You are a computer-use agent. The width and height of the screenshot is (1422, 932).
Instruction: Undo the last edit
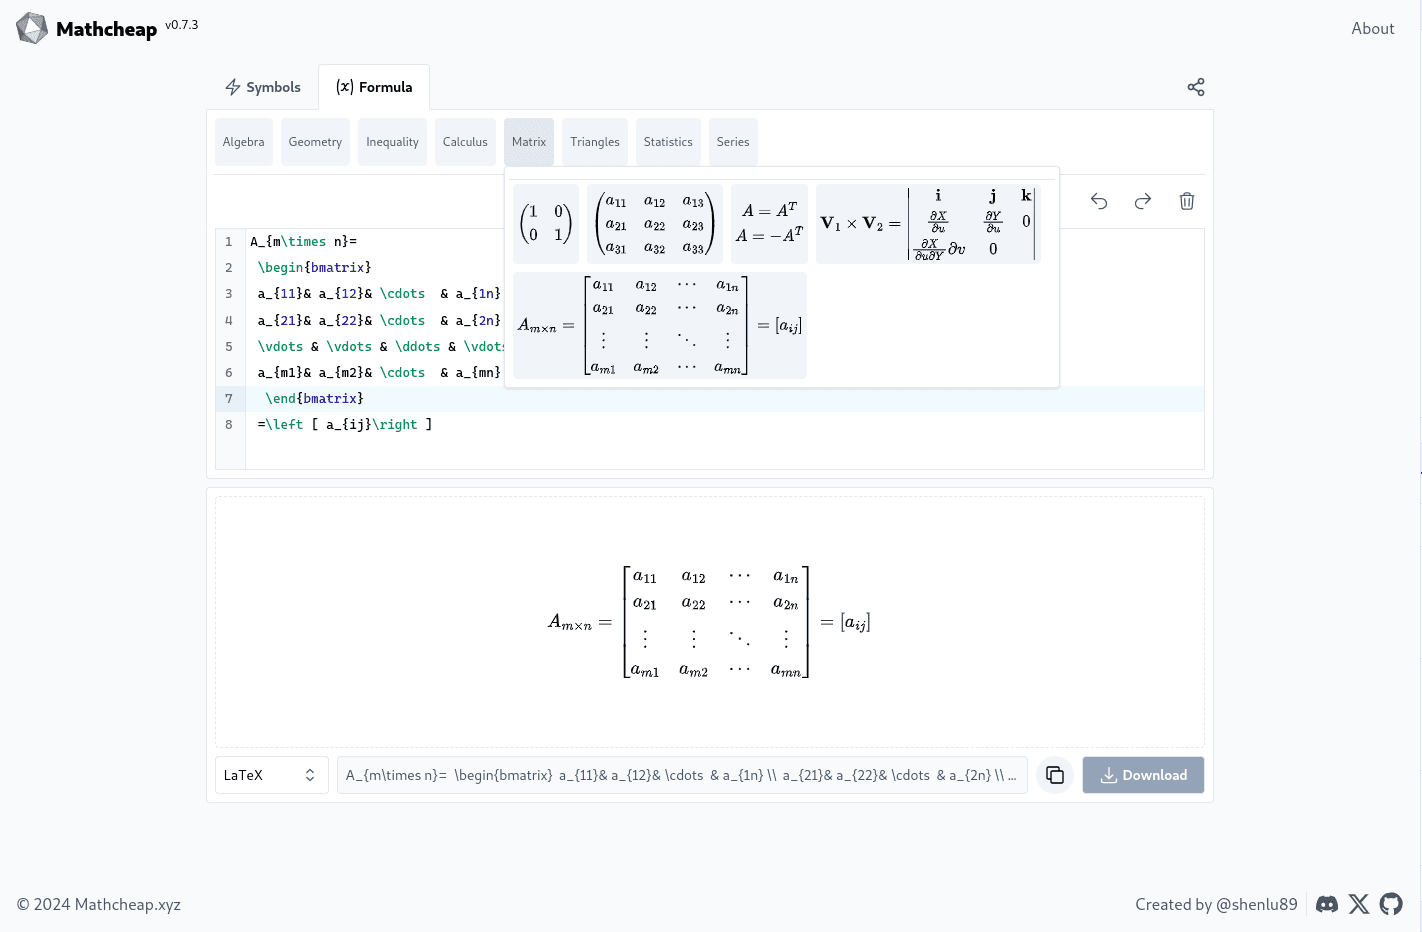(1099, 201)
